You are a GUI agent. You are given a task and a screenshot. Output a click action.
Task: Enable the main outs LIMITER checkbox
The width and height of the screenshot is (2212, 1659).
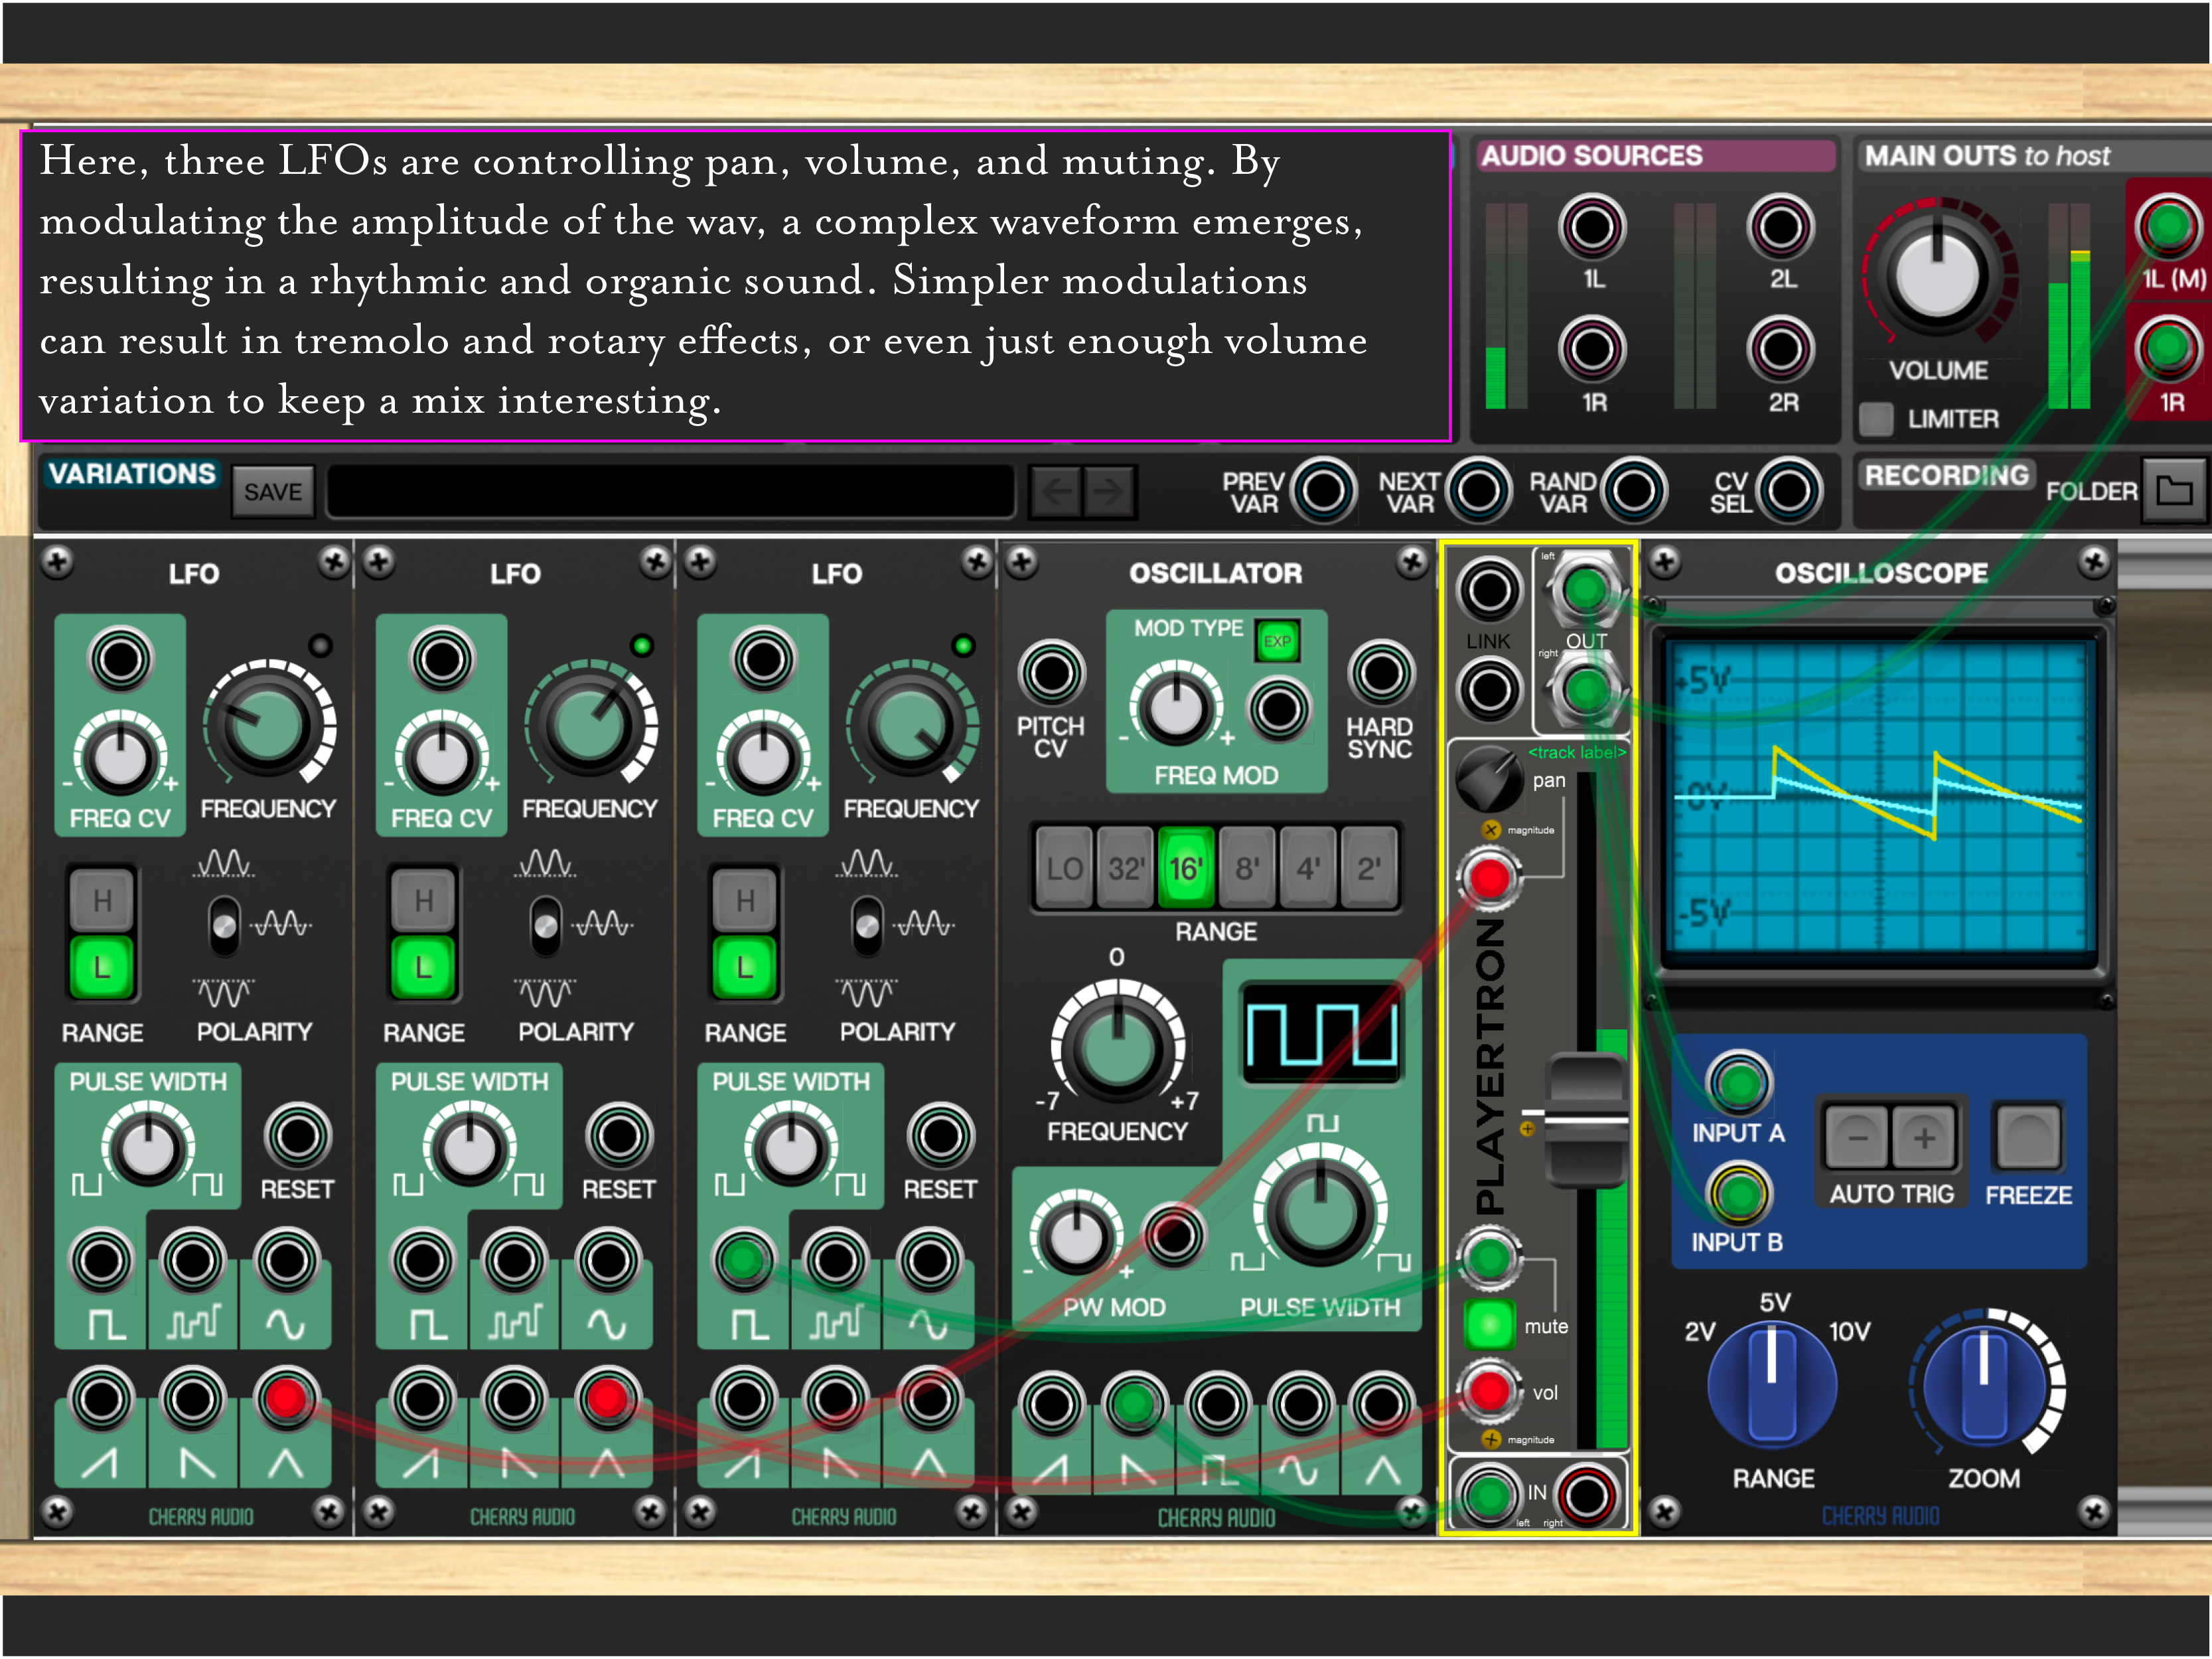tap(1876, 418)
